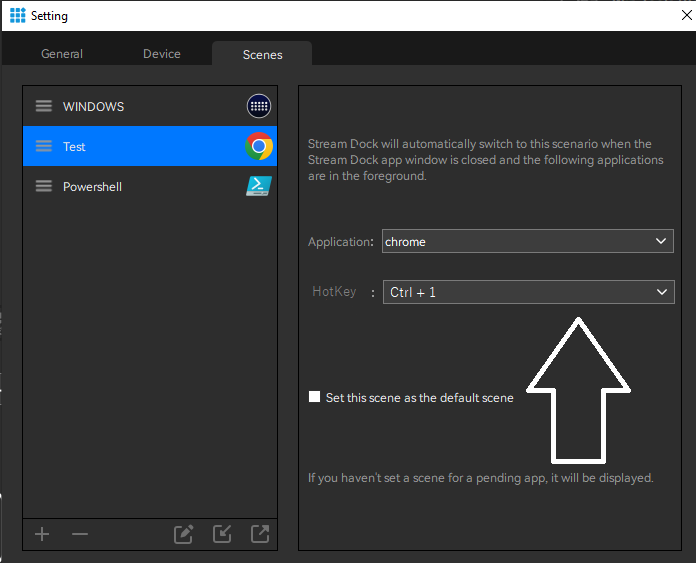Remove selected scene with minus icon
The width and height of the screenshot is (696, 563).
(x=80, y=534)
